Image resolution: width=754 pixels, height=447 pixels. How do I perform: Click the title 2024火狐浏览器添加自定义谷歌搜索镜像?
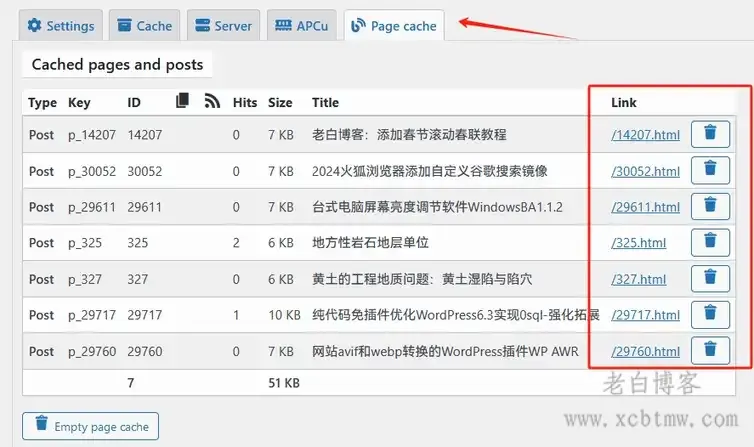point(429,171)
